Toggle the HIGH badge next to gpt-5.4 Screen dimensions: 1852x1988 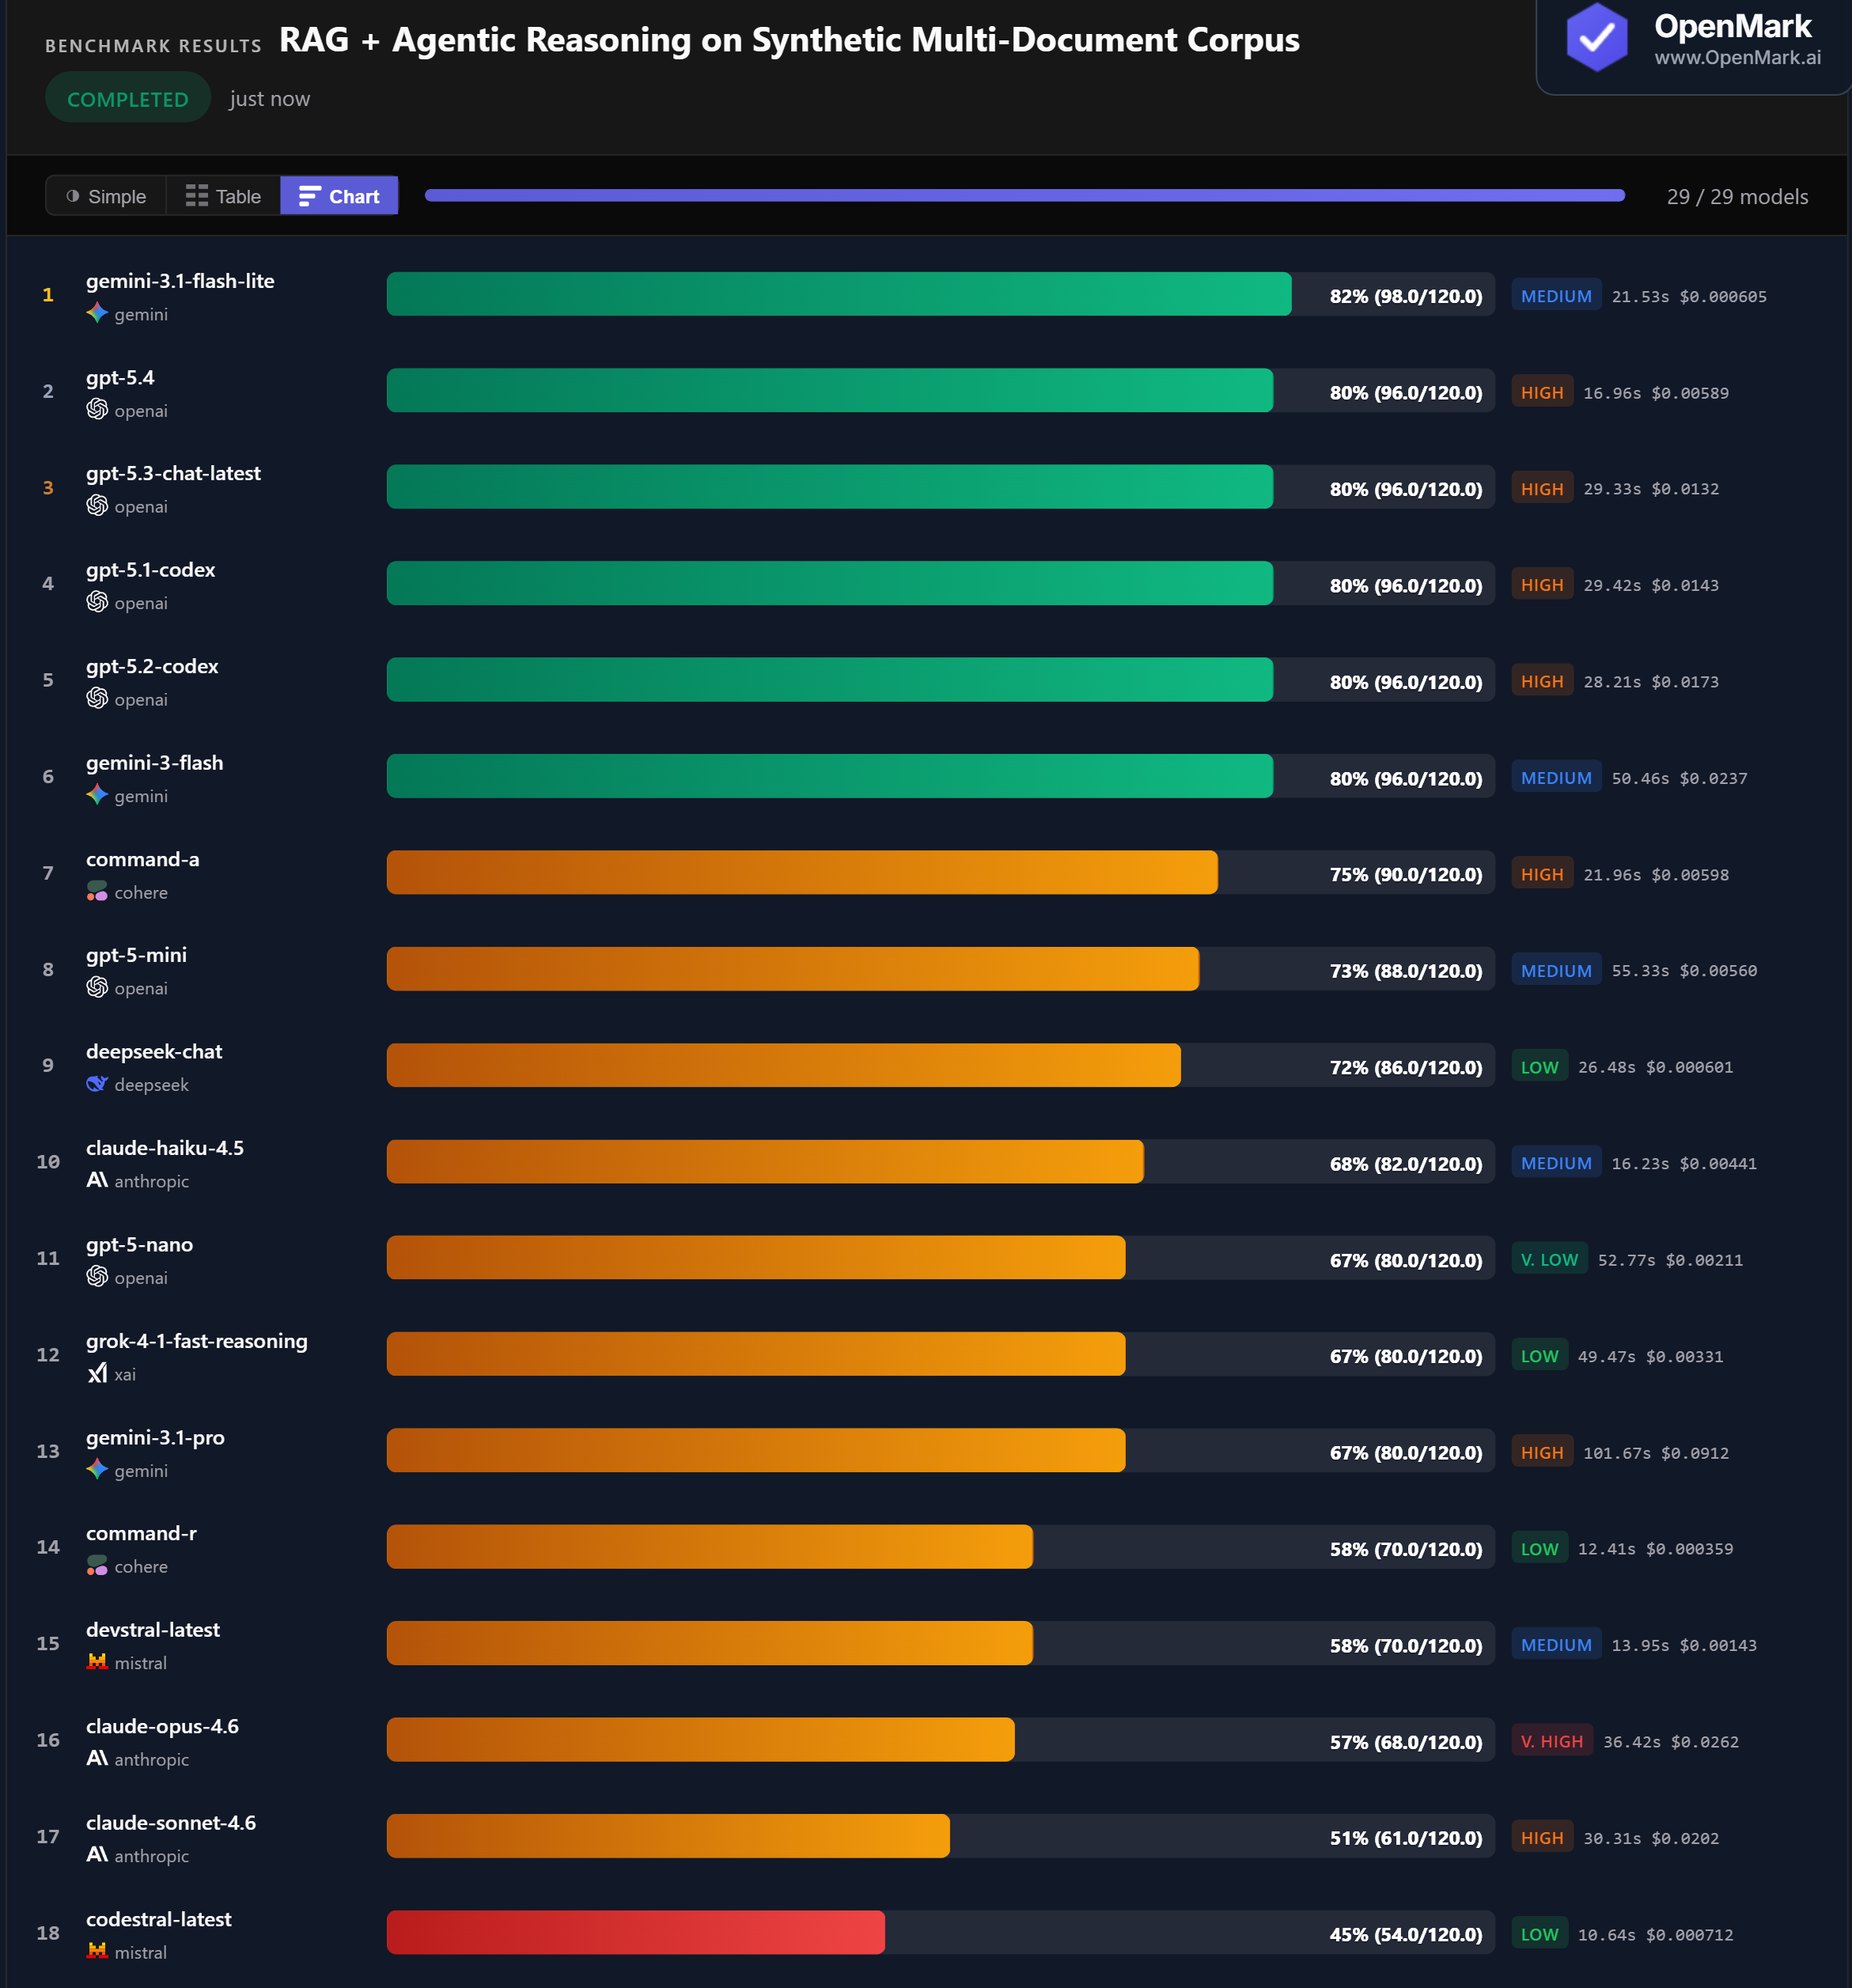click(x=1542, y=392)
